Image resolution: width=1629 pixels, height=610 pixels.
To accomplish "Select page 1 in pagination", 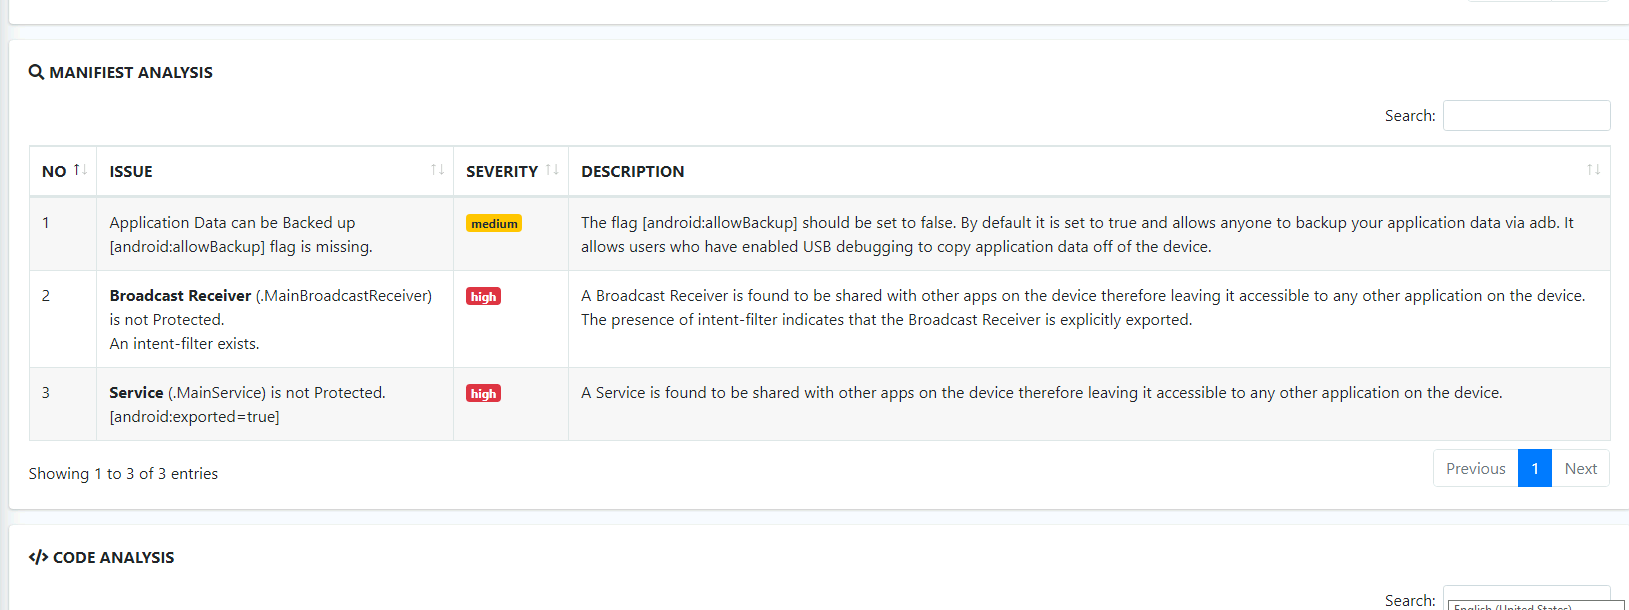I will coord(1535,468).
